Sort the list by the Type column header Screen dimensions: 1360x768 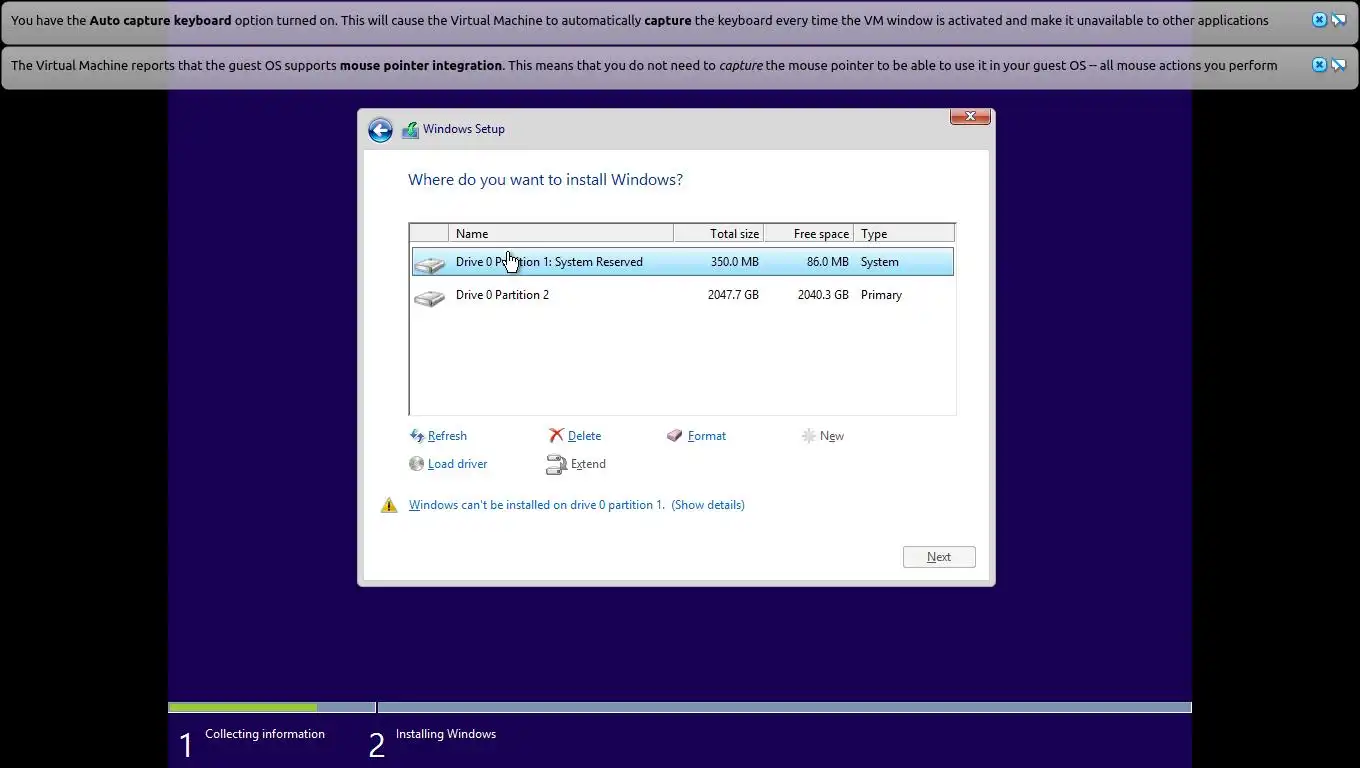pos(904,234)
